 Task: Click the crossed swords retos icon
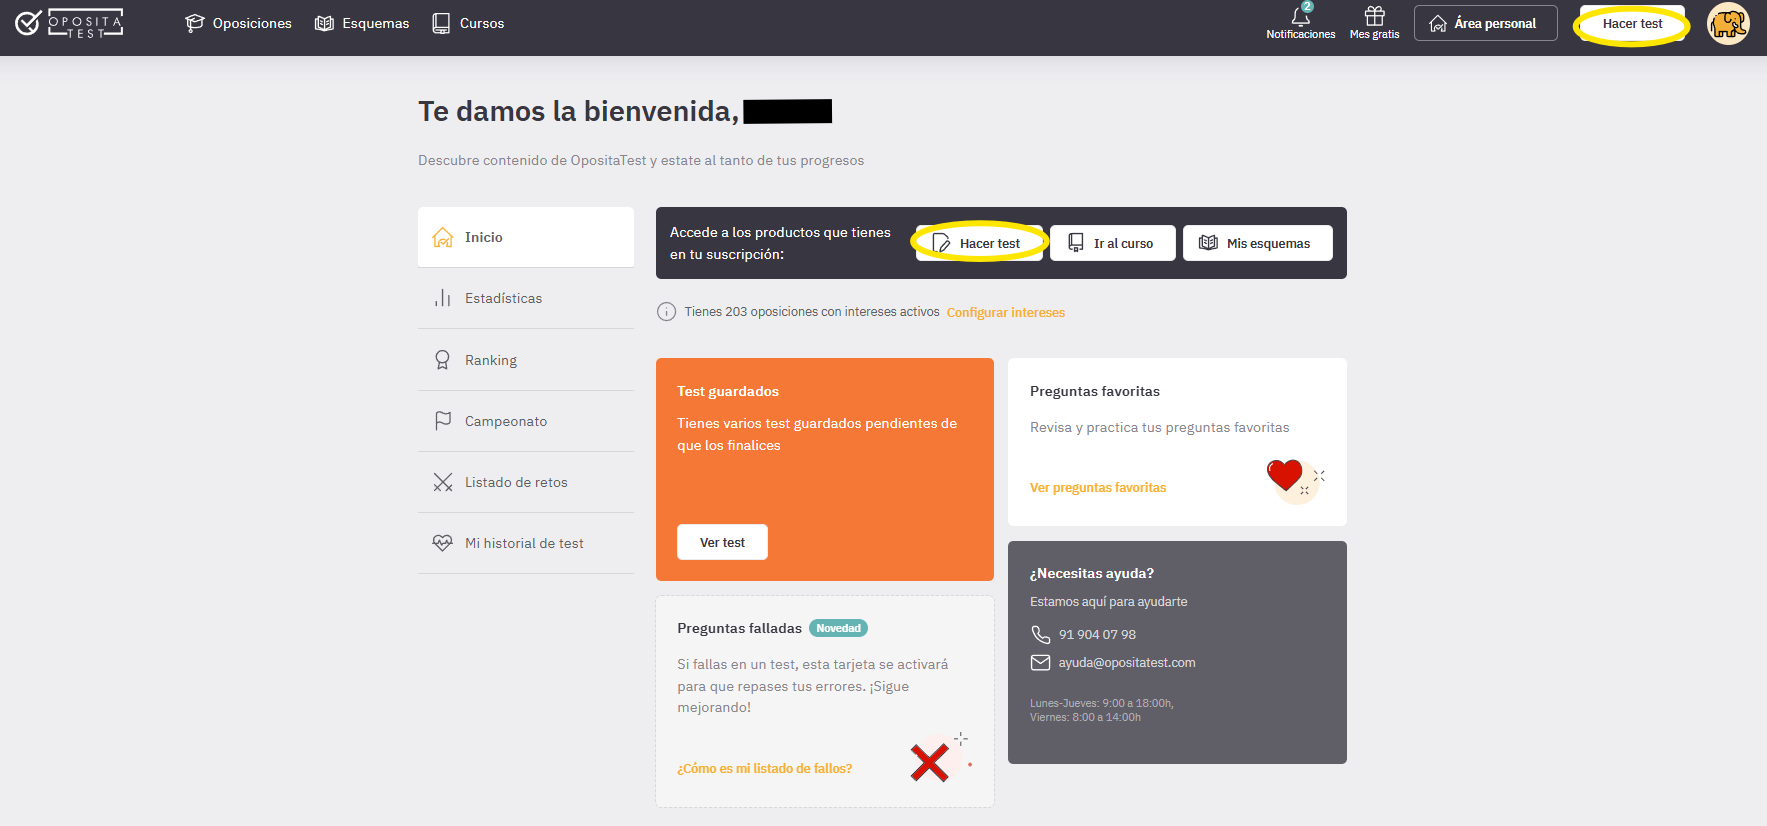click(443, 482)
